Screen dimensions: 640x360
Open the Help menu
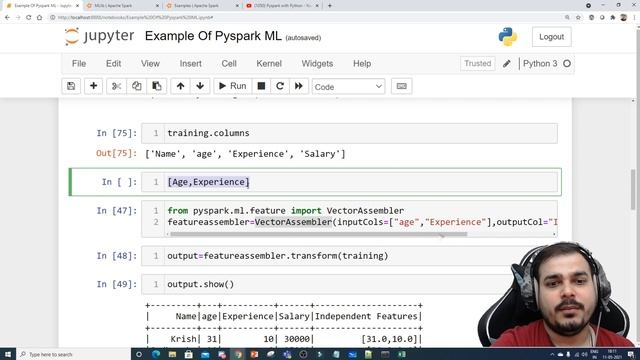[x=362, y=64]
